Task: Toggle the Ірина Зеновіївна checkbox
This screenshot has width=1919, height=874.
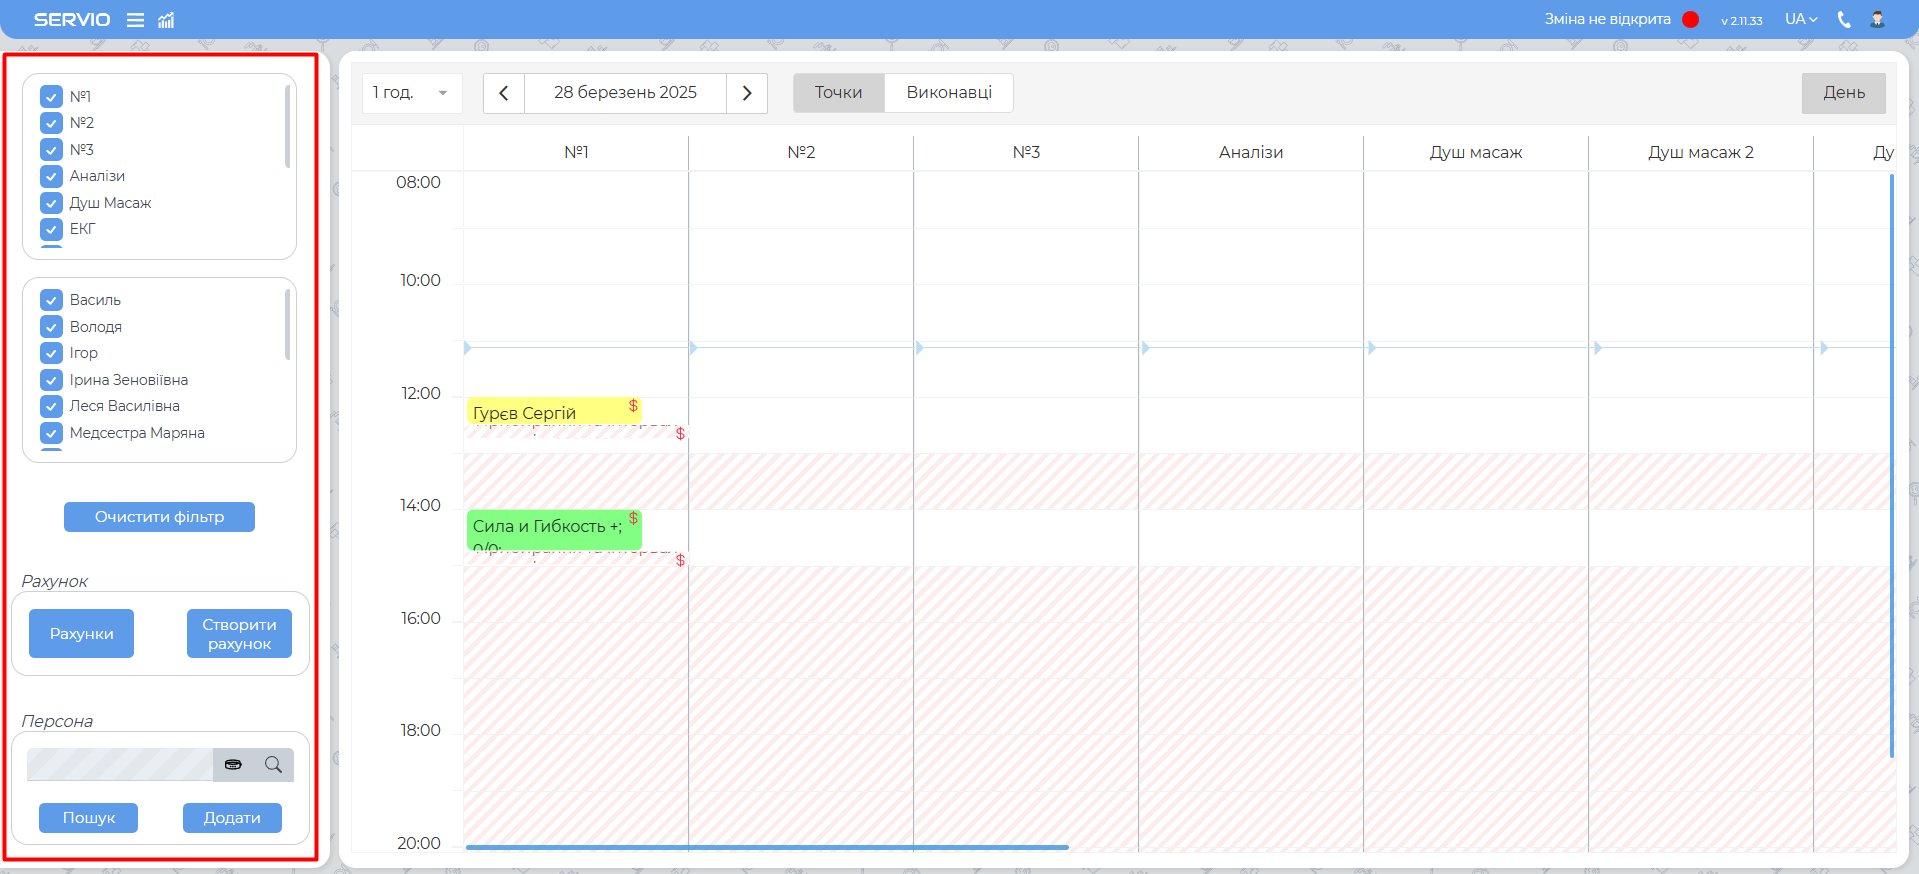Action: 52,380
